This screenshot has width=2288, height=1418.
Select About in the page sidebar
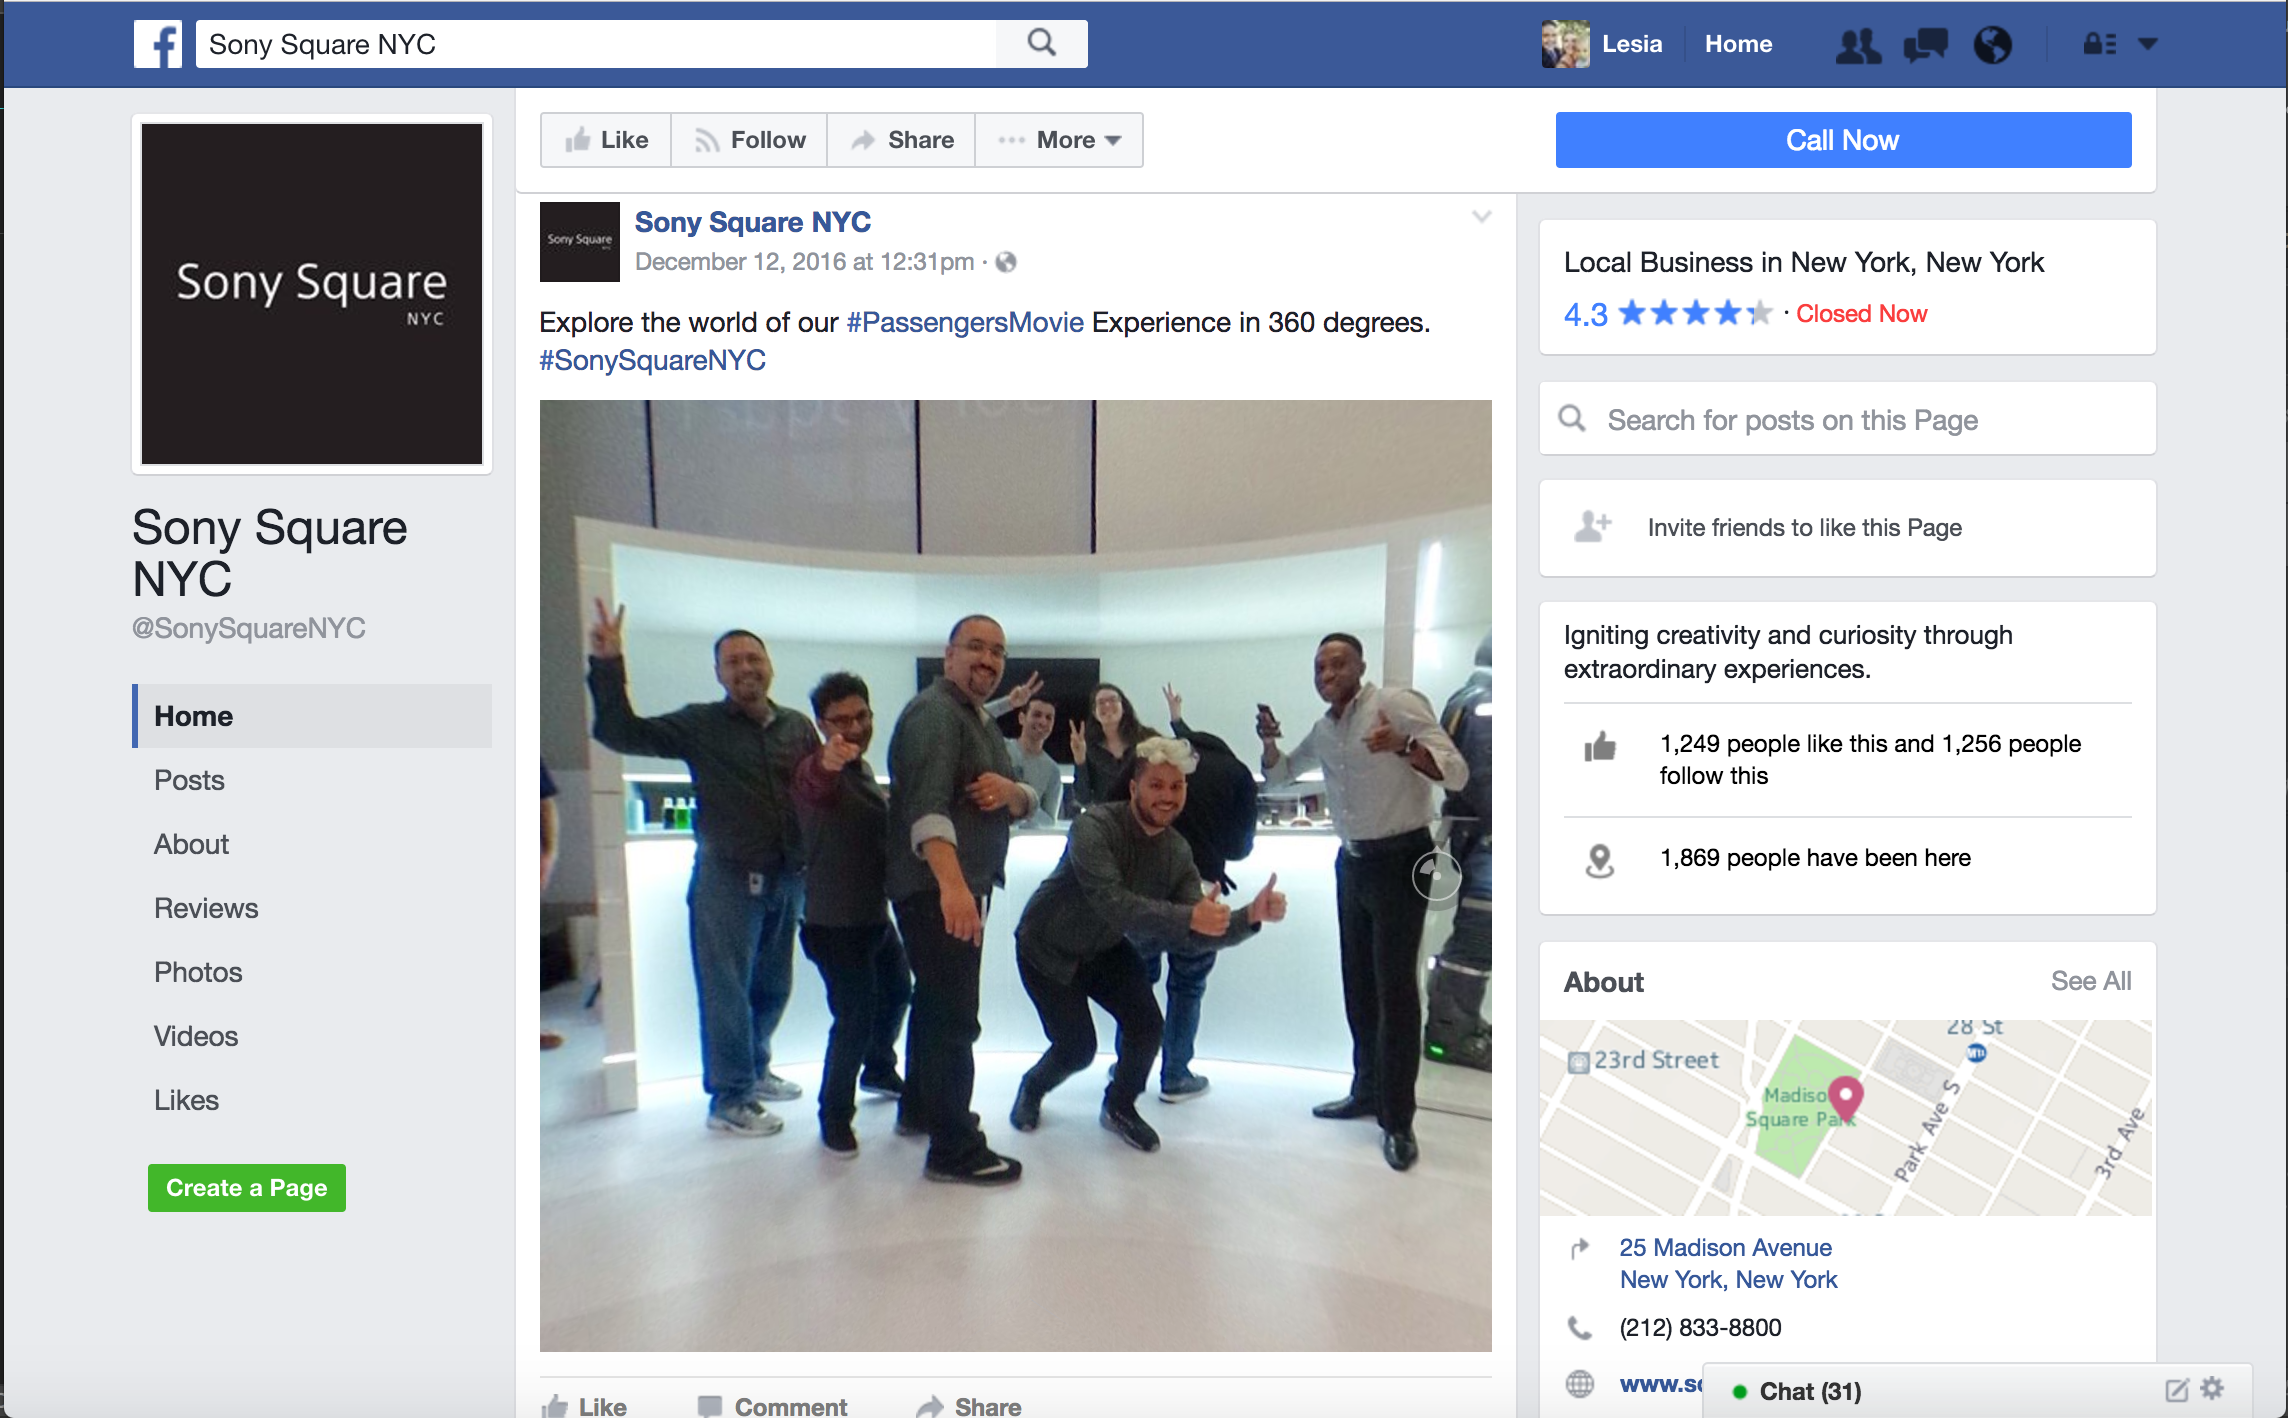point(312,844)
